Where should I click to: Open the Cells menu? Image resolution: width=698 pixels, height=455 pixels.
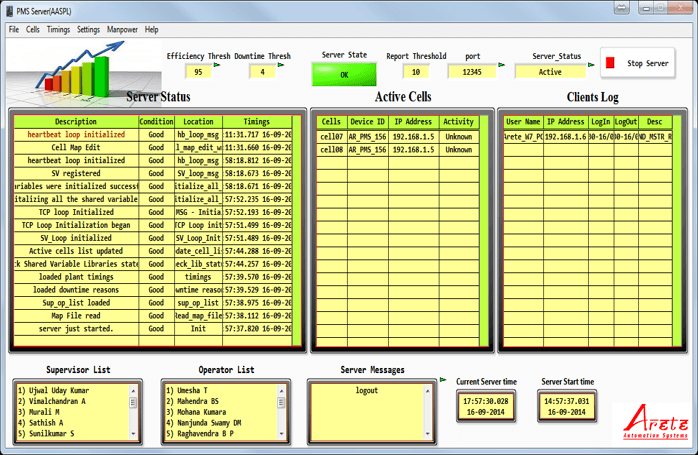tap(32, 29)
